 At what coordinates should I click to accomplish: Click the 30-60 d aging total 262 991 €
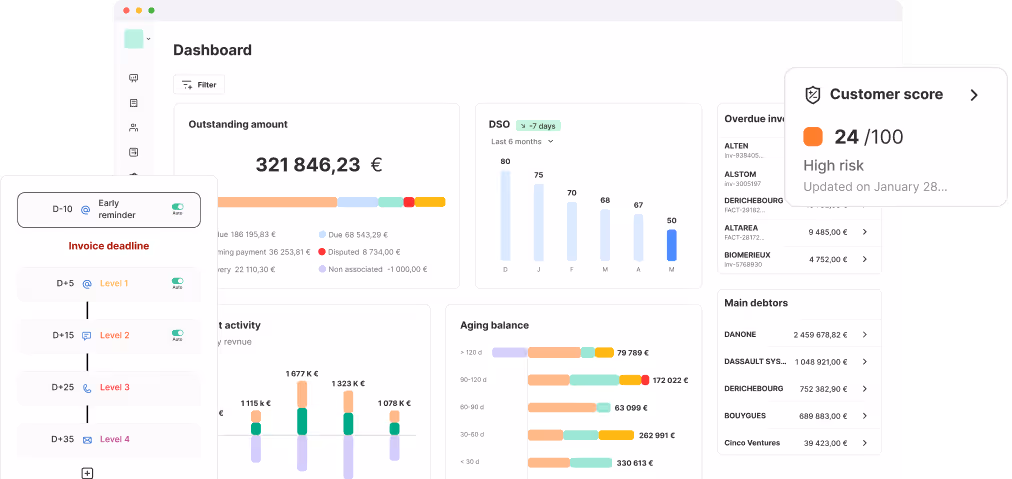(657, 435)
